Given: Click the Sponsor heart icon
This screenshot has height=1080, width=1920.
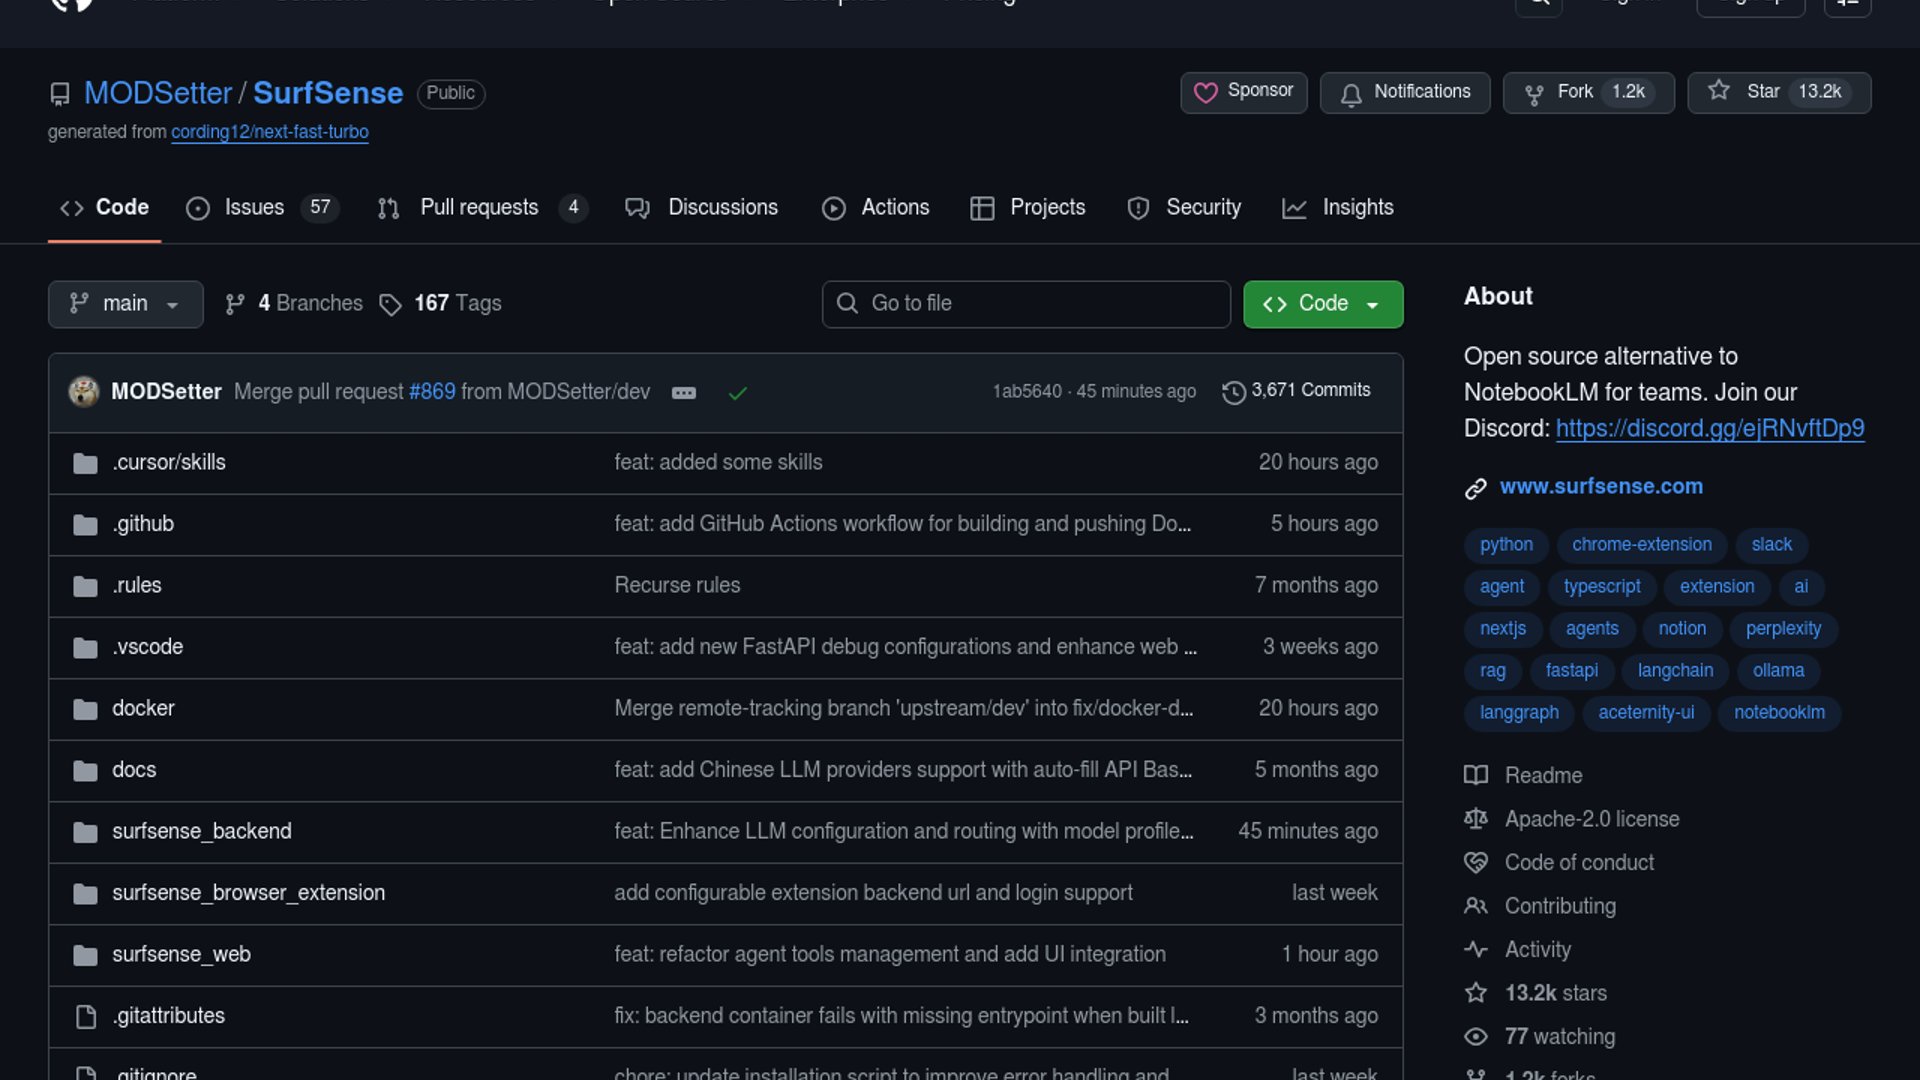Looking at the screenshot, I should [1206, 93].
